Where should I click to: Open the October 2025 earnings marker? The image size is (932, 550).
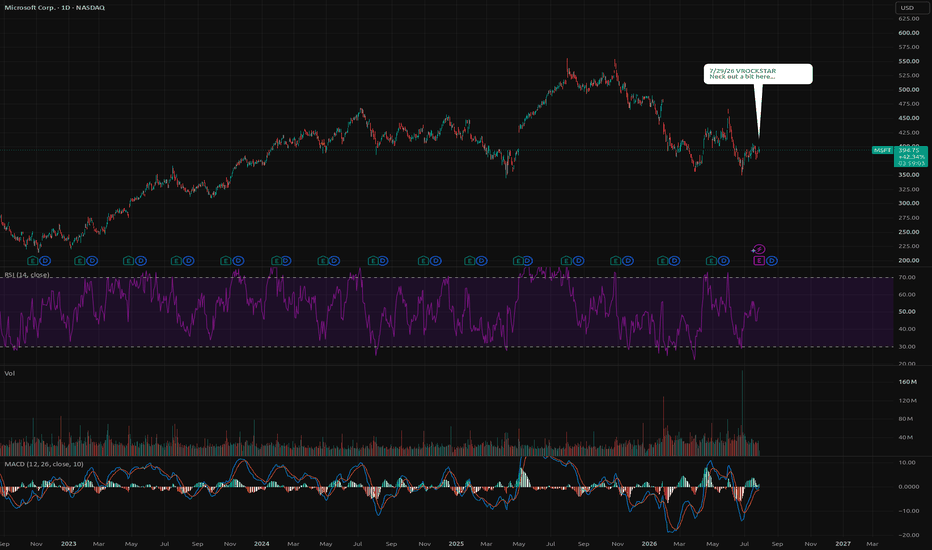(616, 260)
